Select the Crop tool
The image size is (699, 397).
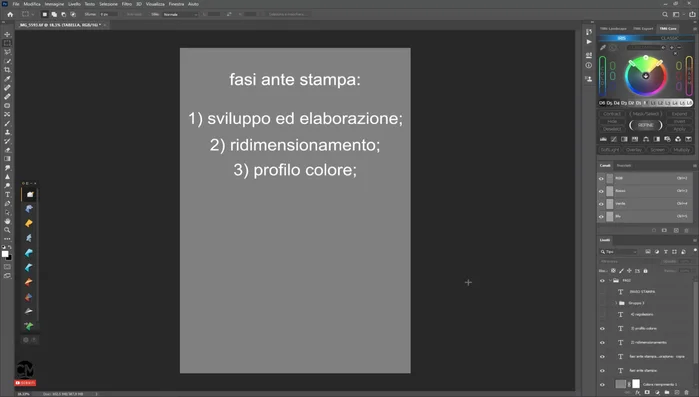7,70
